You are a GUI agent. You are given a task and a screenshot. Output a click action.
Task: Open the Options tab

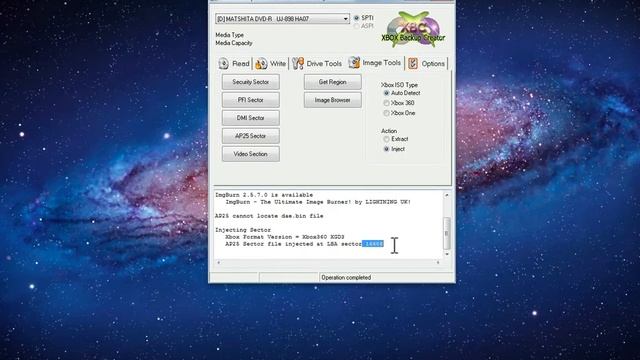[427, 63]
